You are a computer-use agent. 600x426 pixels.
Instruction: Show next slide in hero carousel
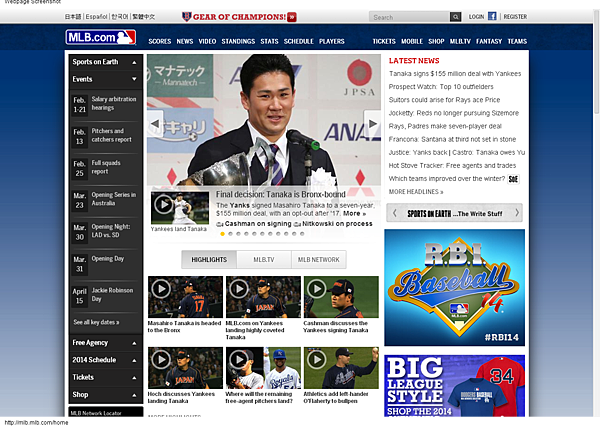pos(372,123)
